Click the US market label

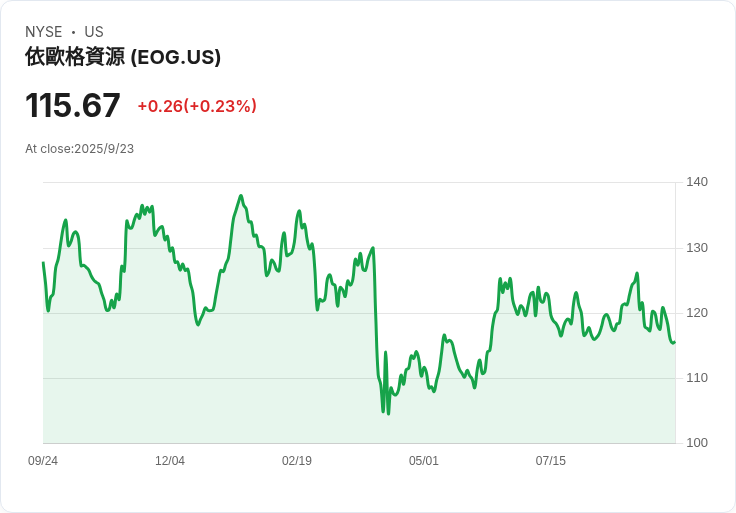coord(94,32)
